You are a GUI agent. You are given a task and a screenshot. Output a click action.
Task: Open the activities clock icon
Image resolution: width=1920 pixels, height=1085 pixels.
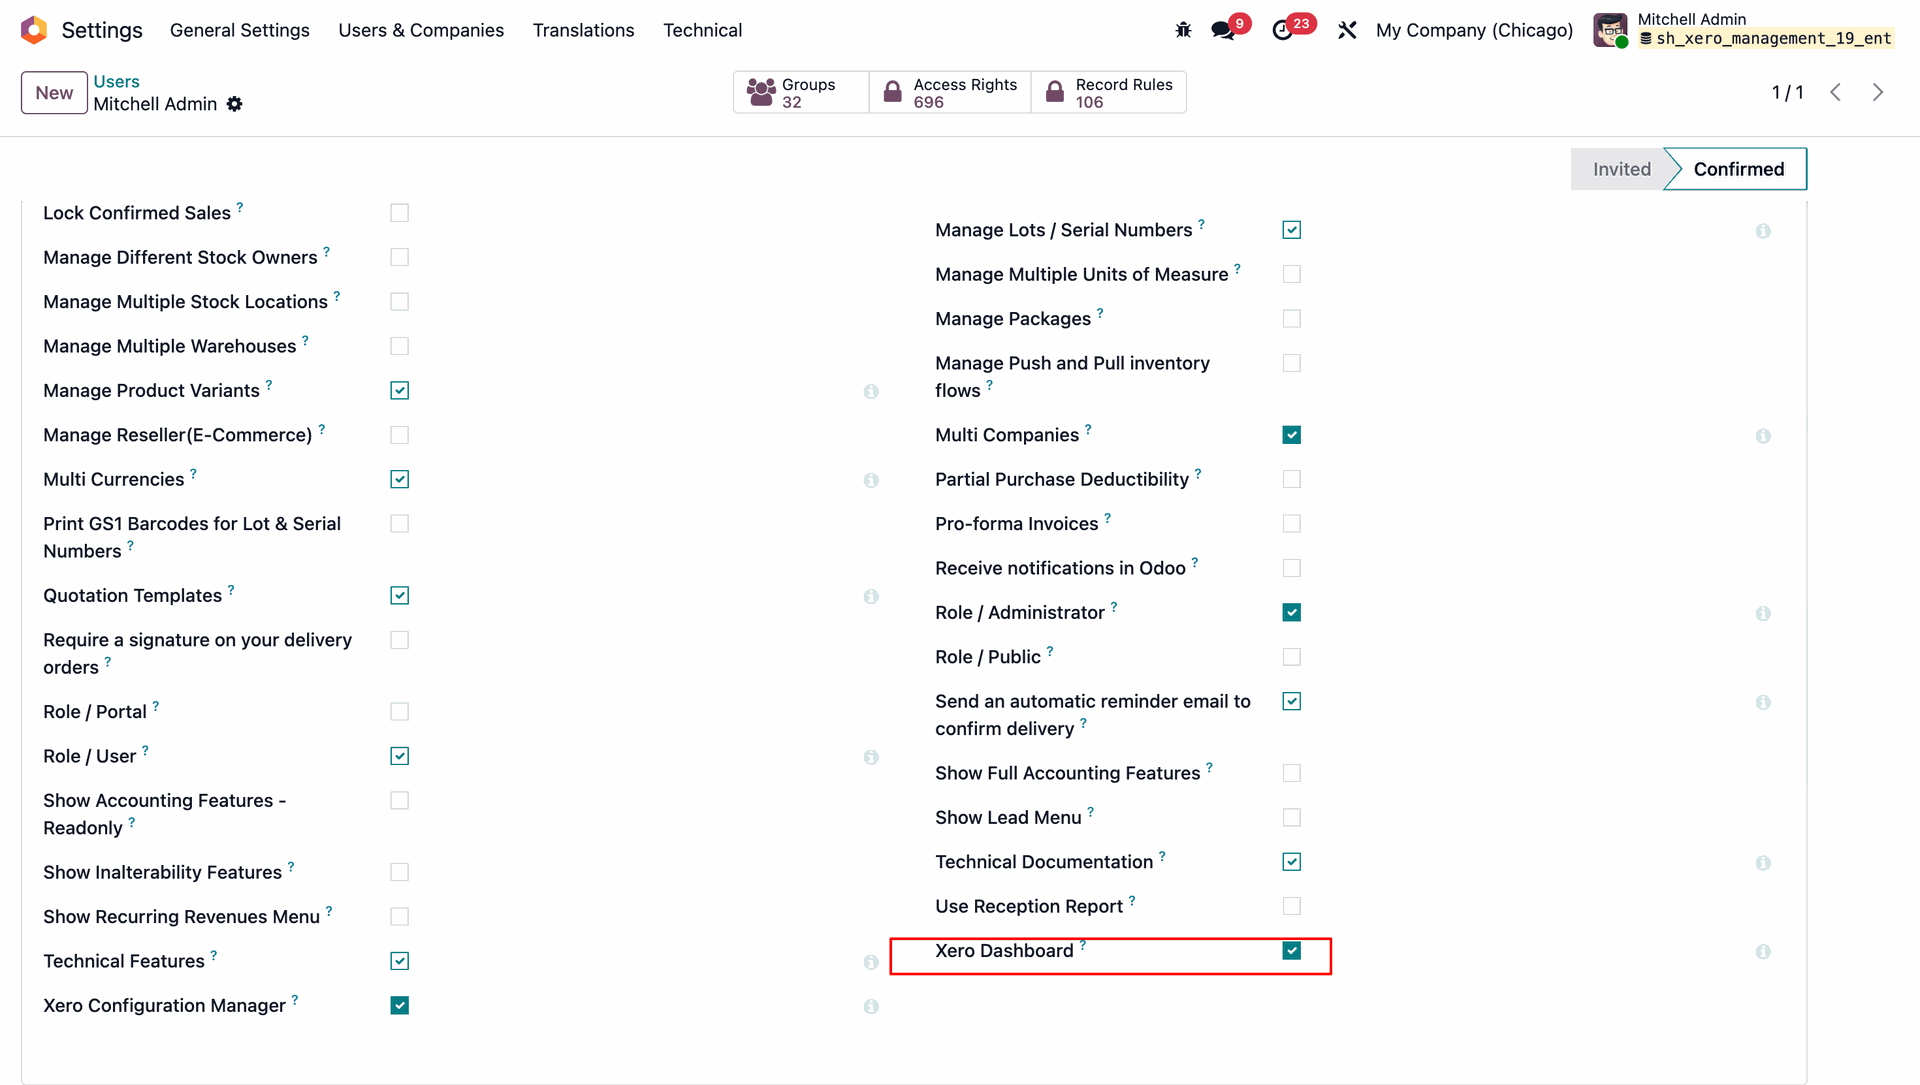click(1282, 30)
